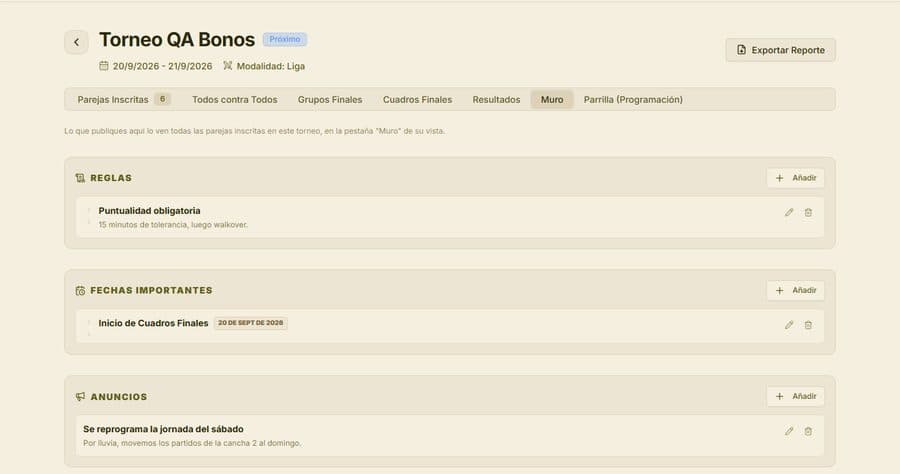
Task: Grab the drag handle of Inicio de Cuadros Finales row
Action: [x=89, y=326]
